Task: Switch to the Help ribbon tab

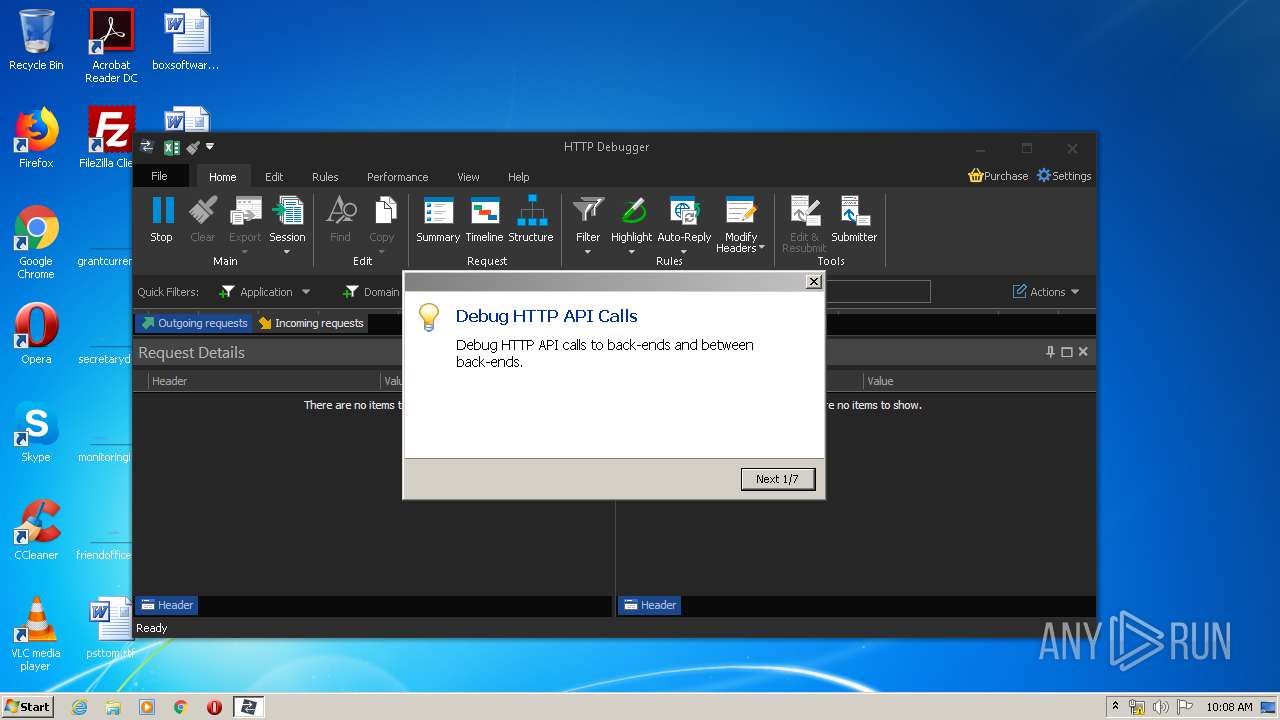Action: [x=518, y=177]
